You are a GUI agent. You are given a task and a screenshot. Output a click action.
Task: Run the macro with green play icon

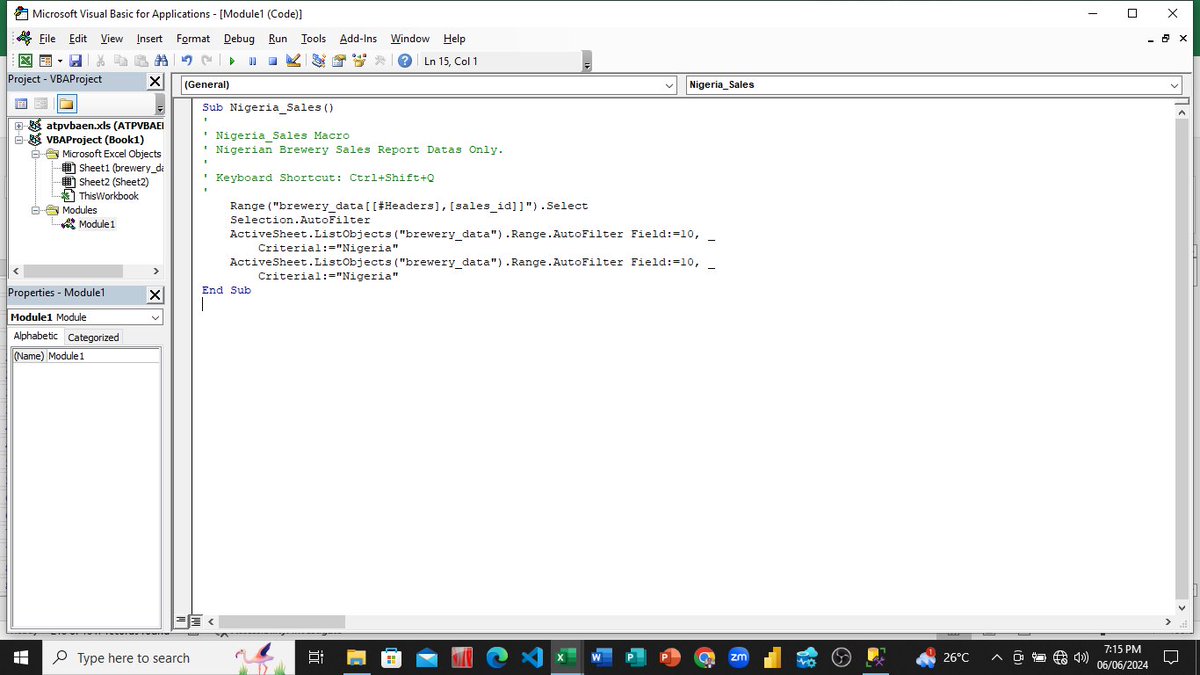232,62
